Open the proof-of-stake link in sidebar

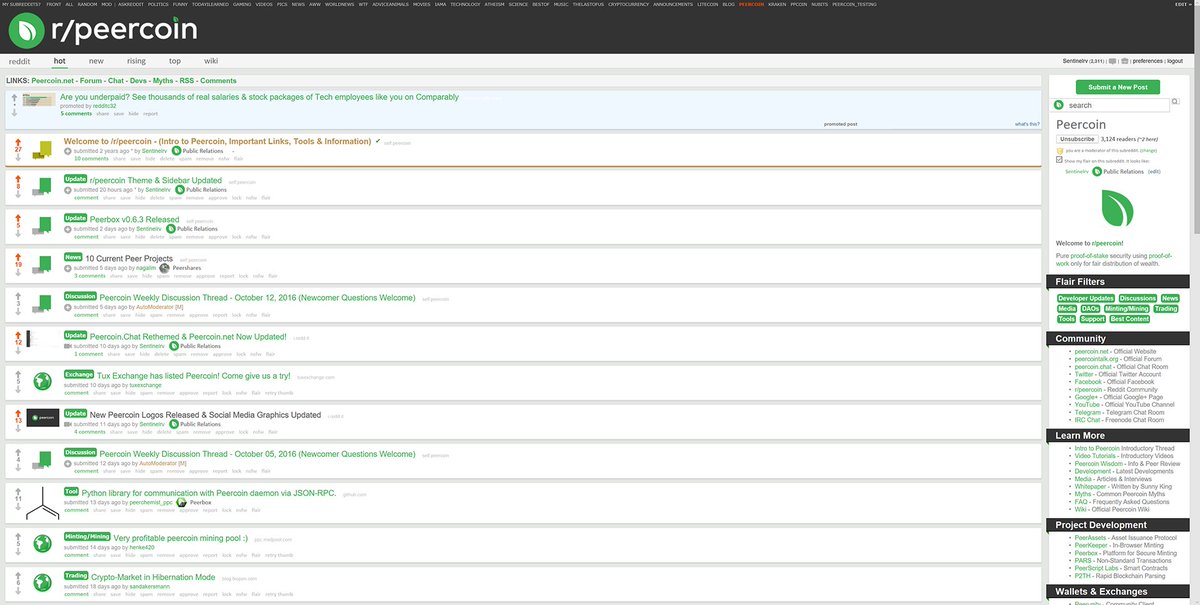pos(1090,256)
